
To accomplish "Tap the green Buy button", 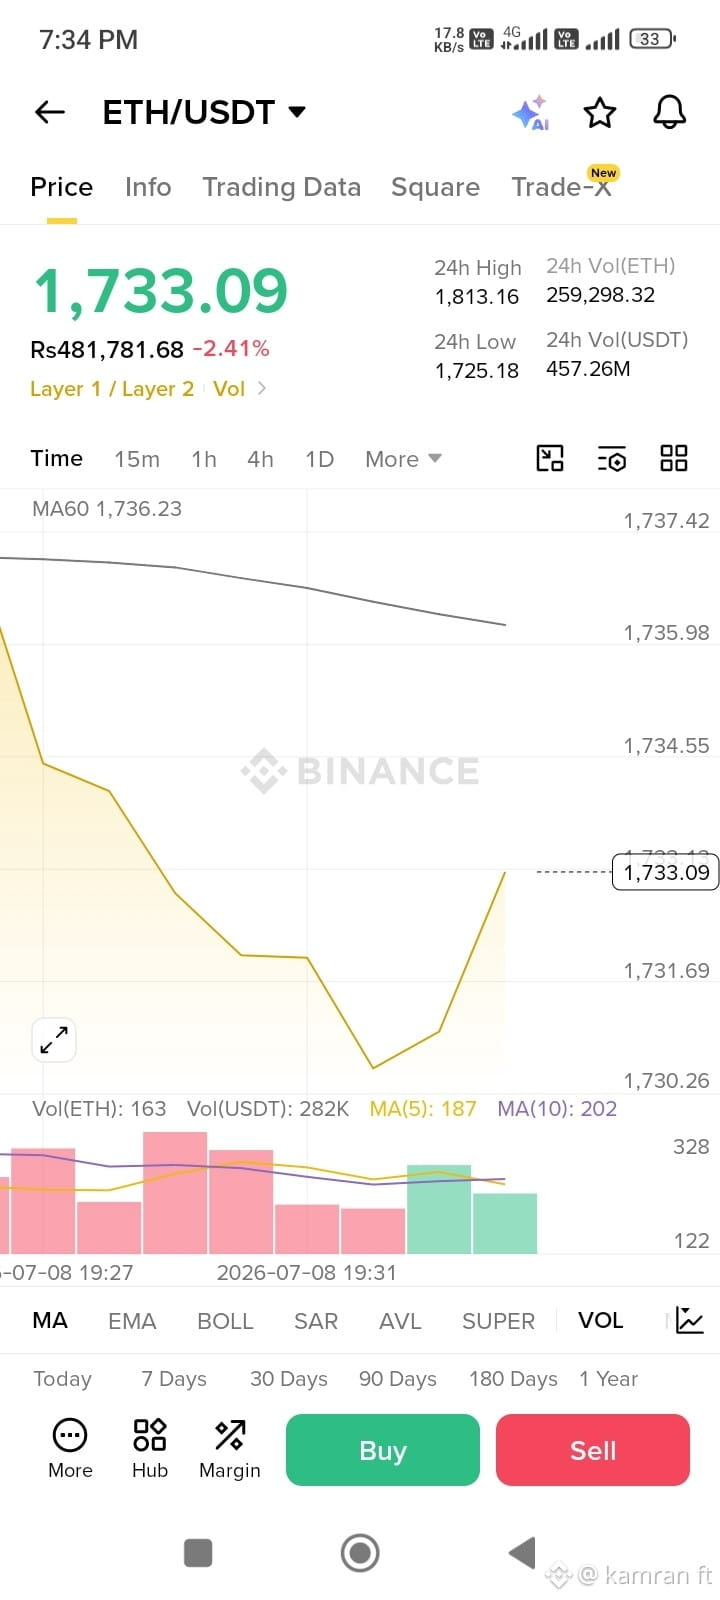I will coord(383,1450).
